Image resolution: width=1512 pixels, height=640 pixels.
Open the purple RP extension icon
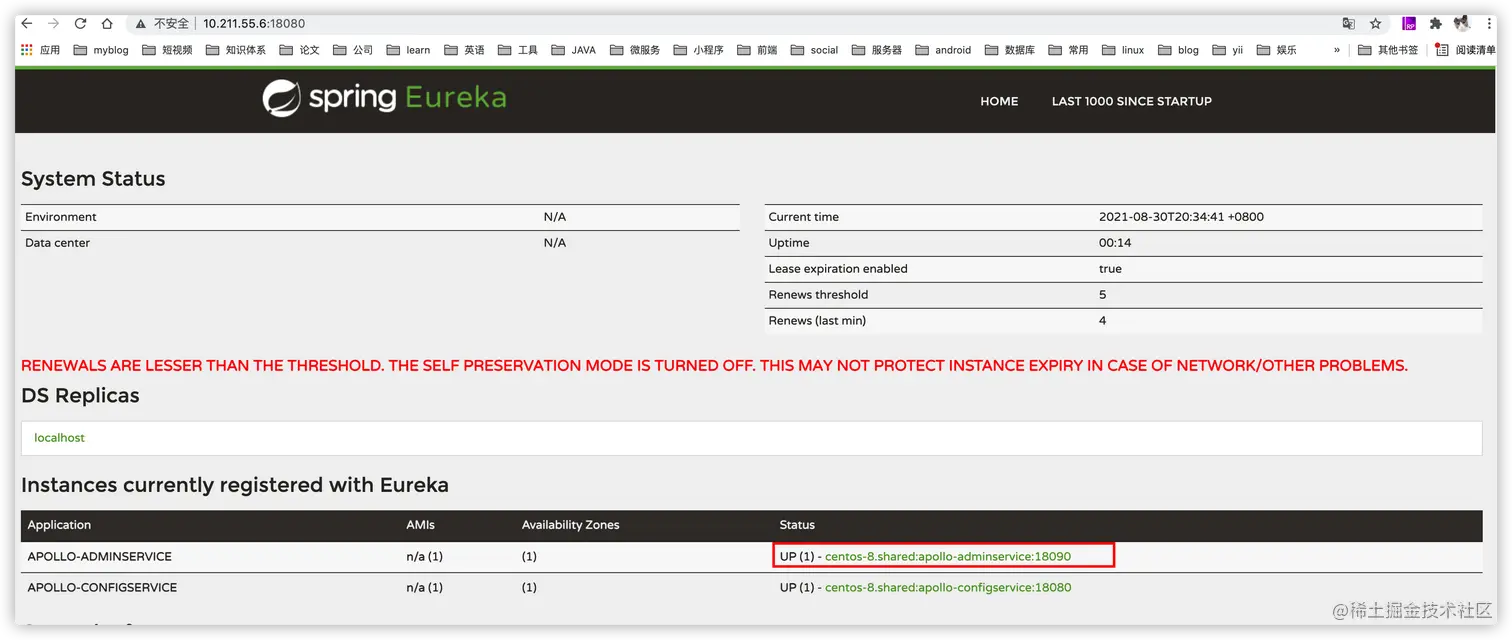click(x=1409, y=23)
